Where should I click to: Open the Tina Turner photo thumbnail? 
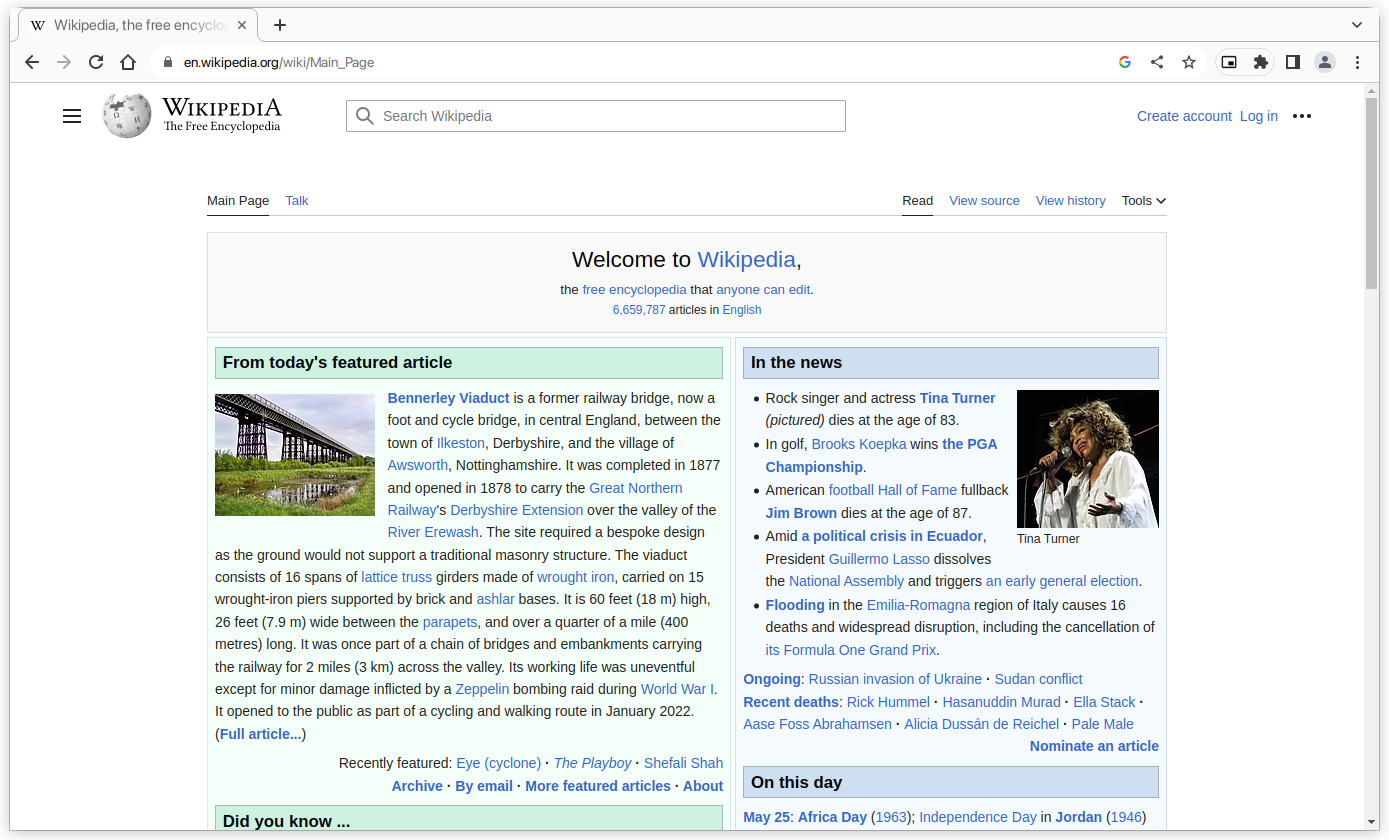1088,459
